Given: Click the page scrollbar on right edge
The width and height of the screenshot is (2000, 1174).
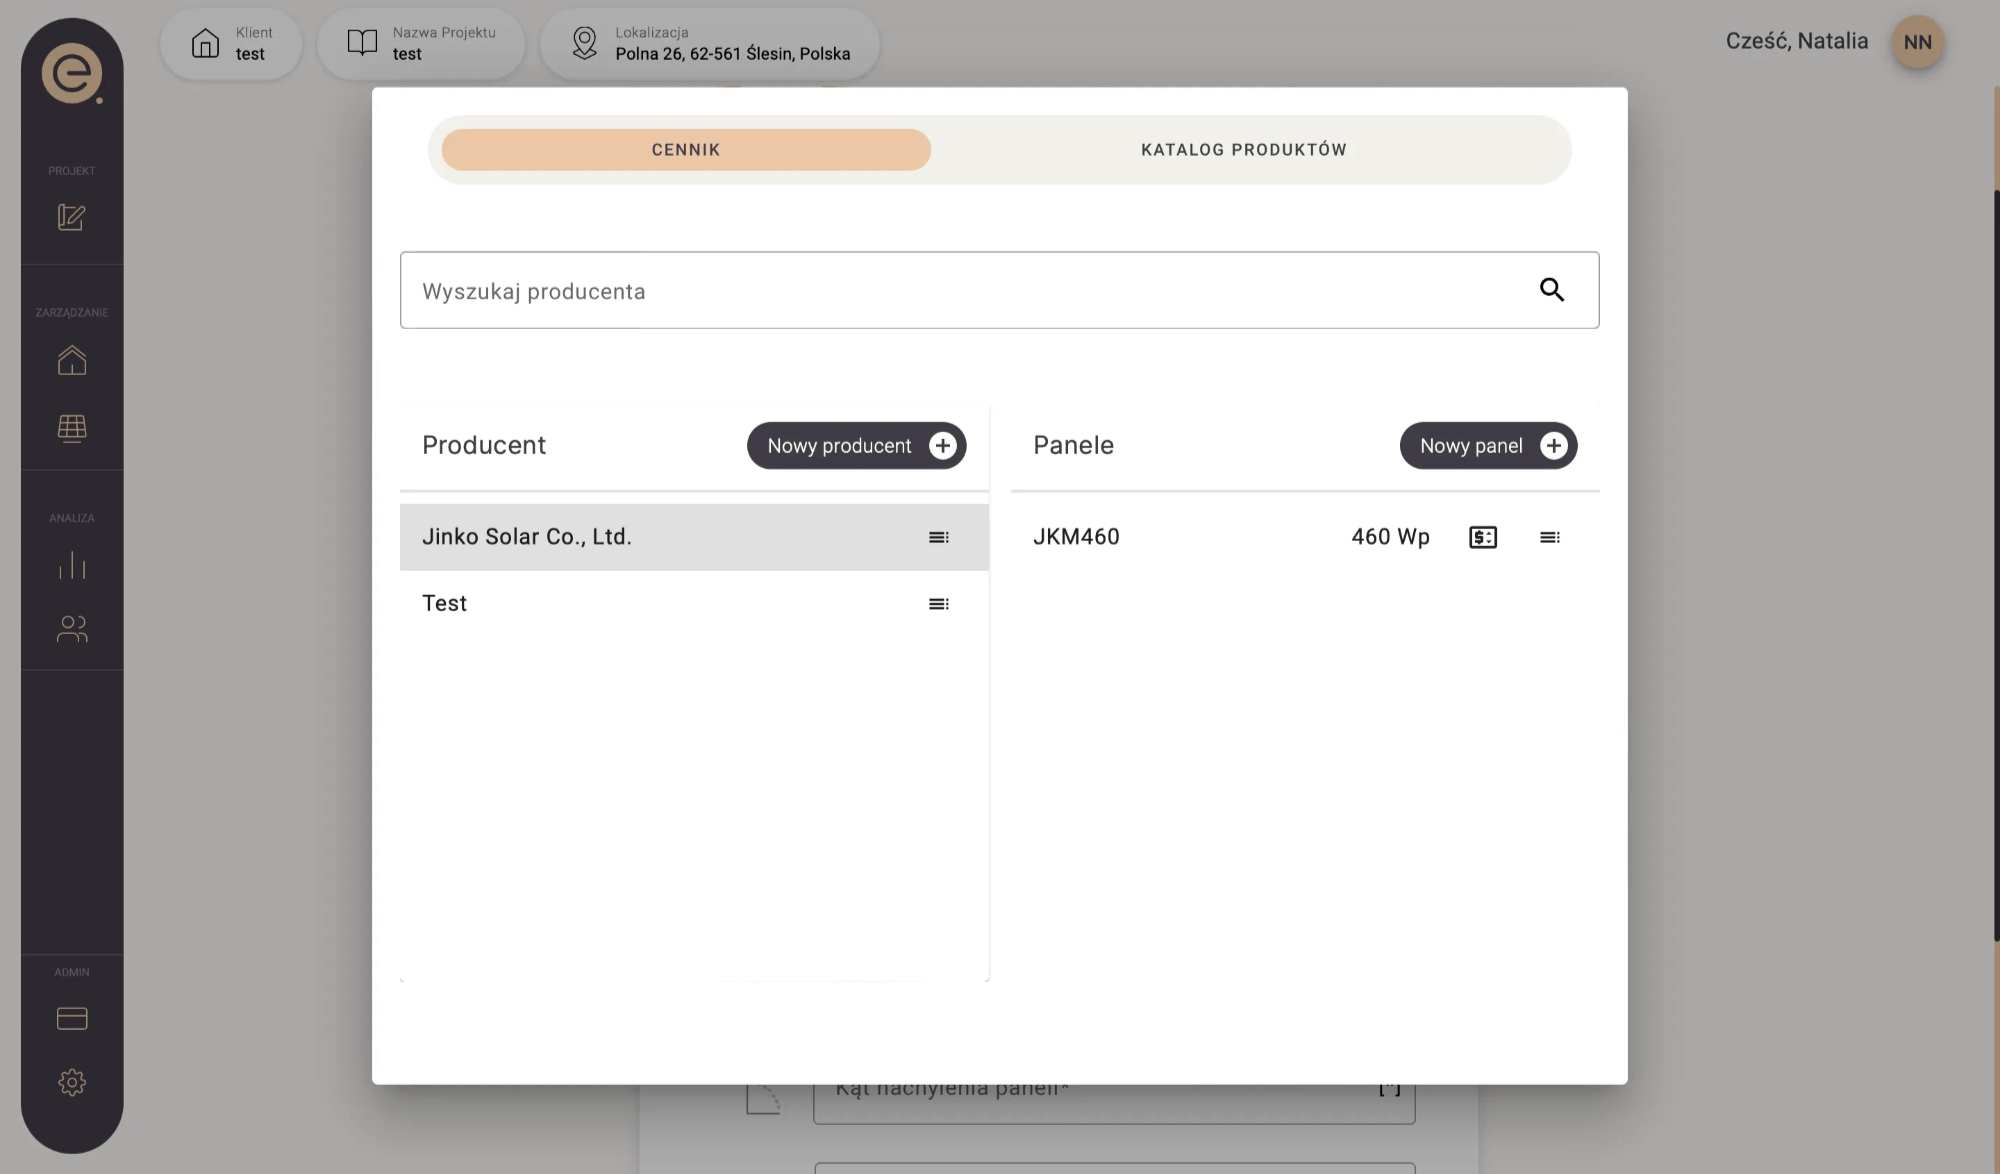Looking at the screenshot, I should (1996, 565).
